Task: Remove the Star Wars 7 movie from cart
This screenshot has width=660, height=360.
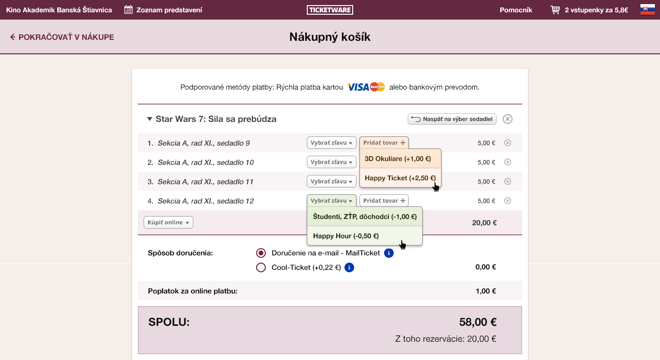Action: [508, 119]
